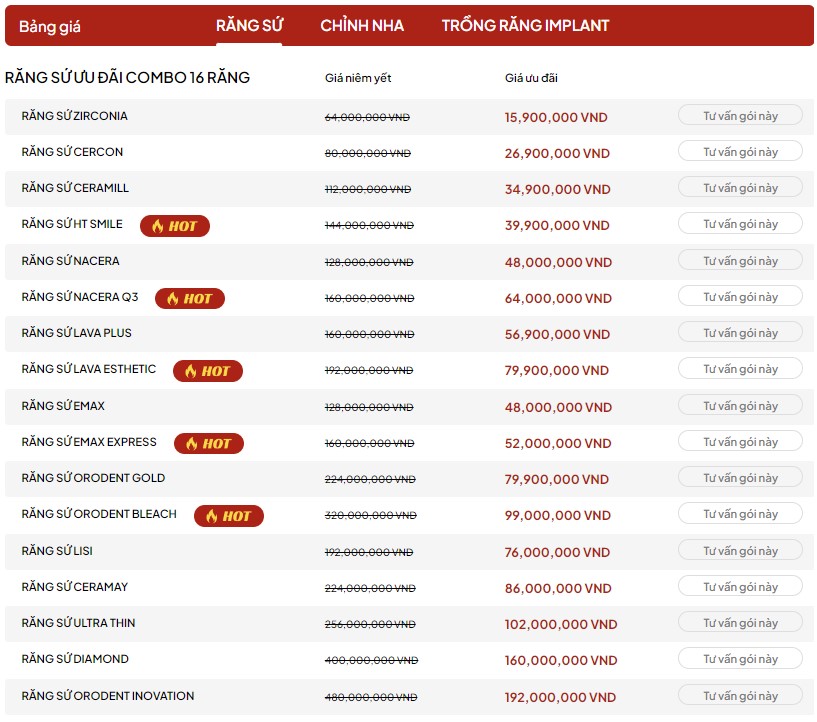Click 'Tư vấn gói này' for Diamond

pos(740,659)
